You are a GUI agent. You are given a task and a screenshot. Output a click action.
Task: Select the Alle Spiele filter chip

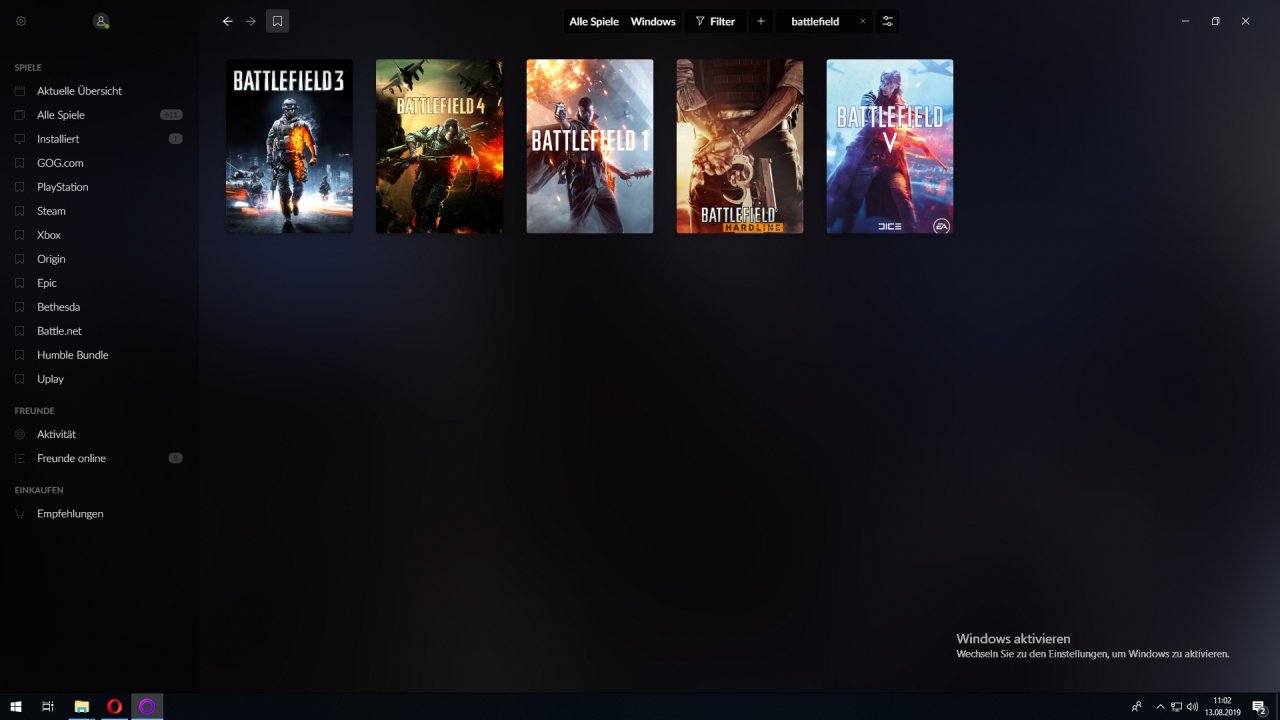click(594, 21)
